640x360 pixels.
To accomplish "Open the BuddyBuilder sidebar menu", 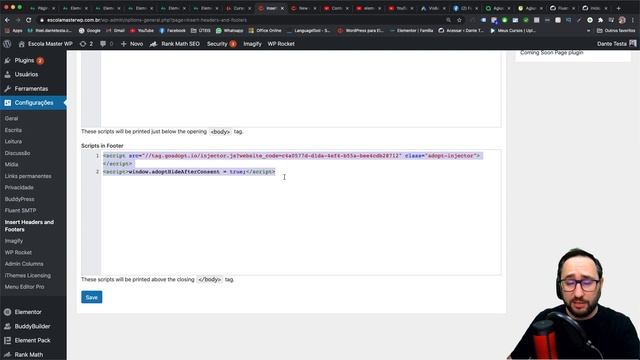I will click(x=33, y=326).
